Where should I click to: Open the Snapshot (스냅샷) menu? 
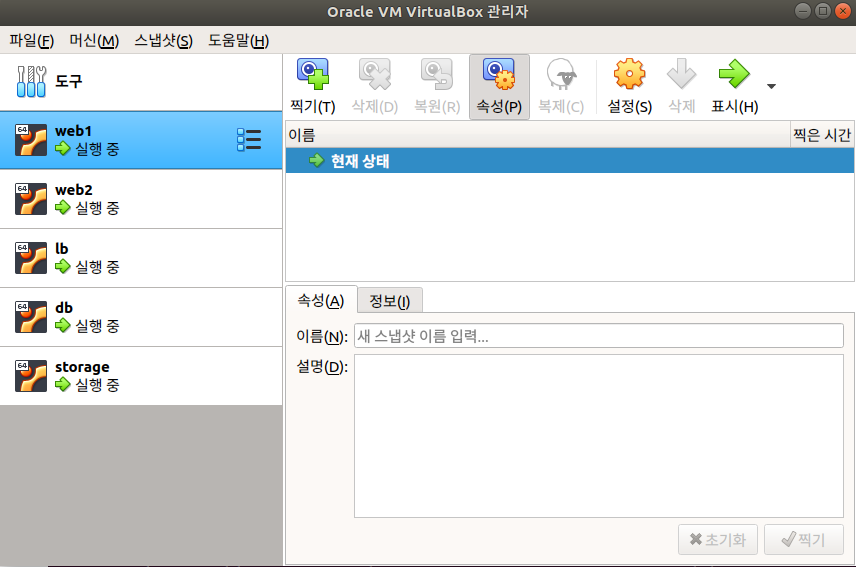163,40
